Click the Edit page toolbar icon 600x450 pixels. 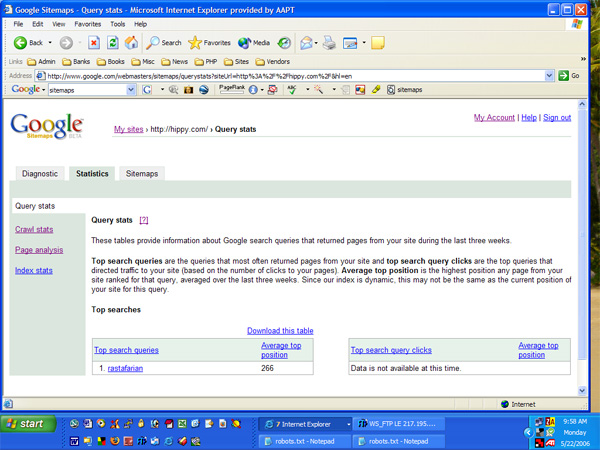(350, 43)
